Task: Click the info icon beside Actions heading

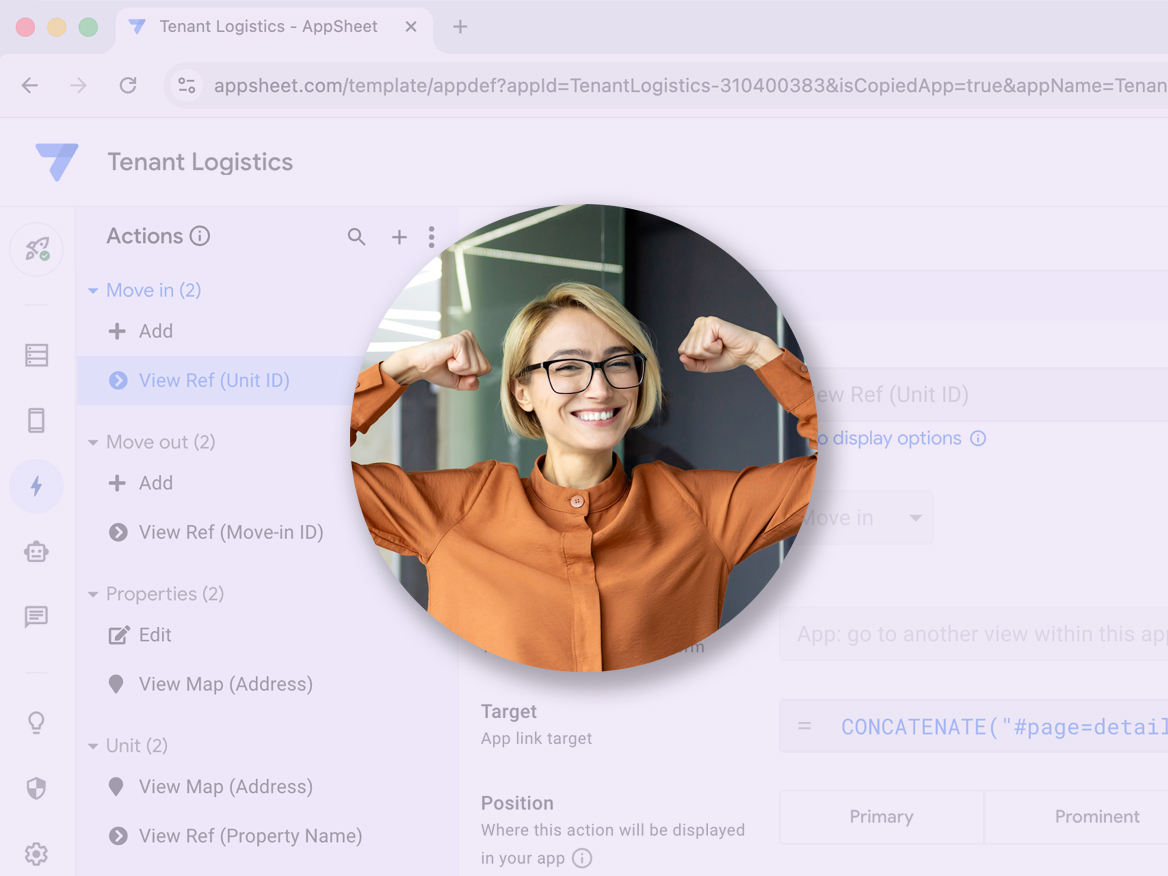Action: point(200,236)
